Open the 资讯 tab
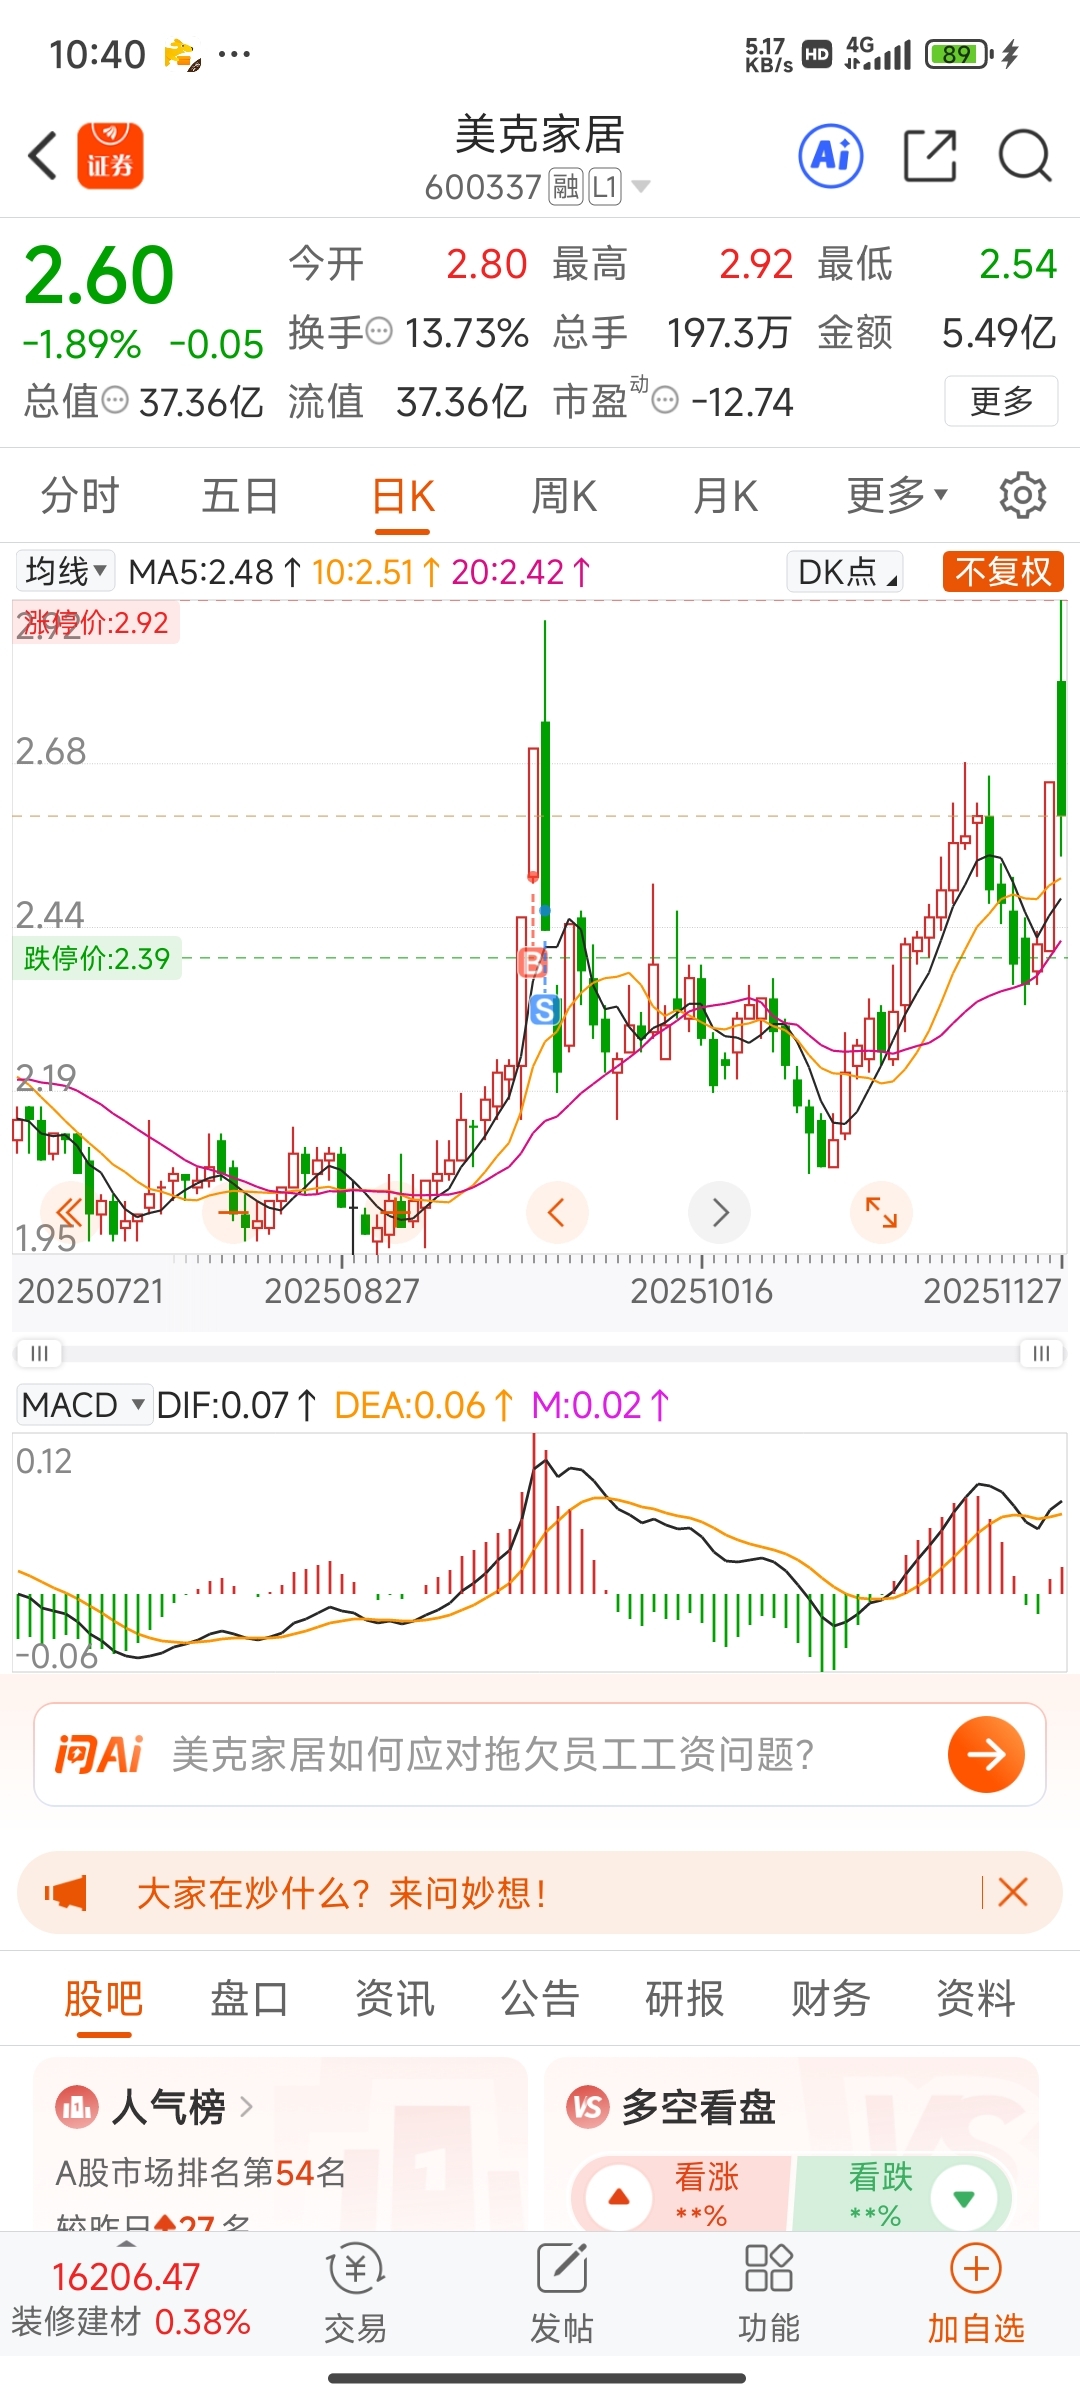This screenshot has width=1080, height=2400. [x=395, y=1998]
